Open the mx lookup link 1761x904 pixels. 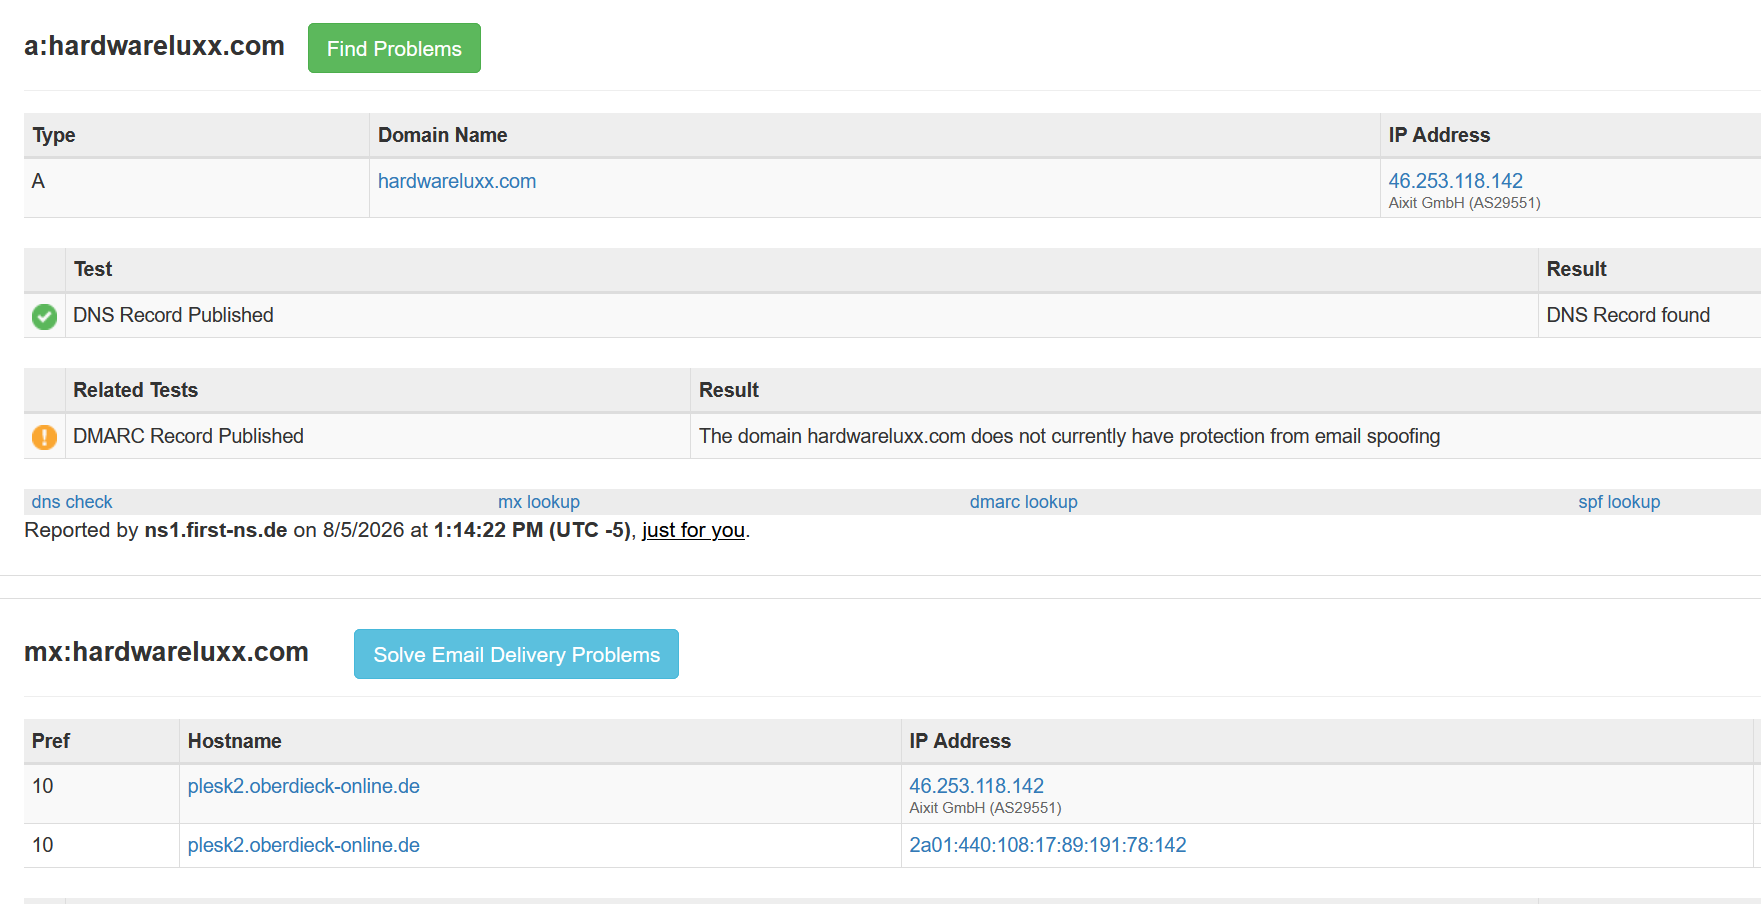coord(539,502)
